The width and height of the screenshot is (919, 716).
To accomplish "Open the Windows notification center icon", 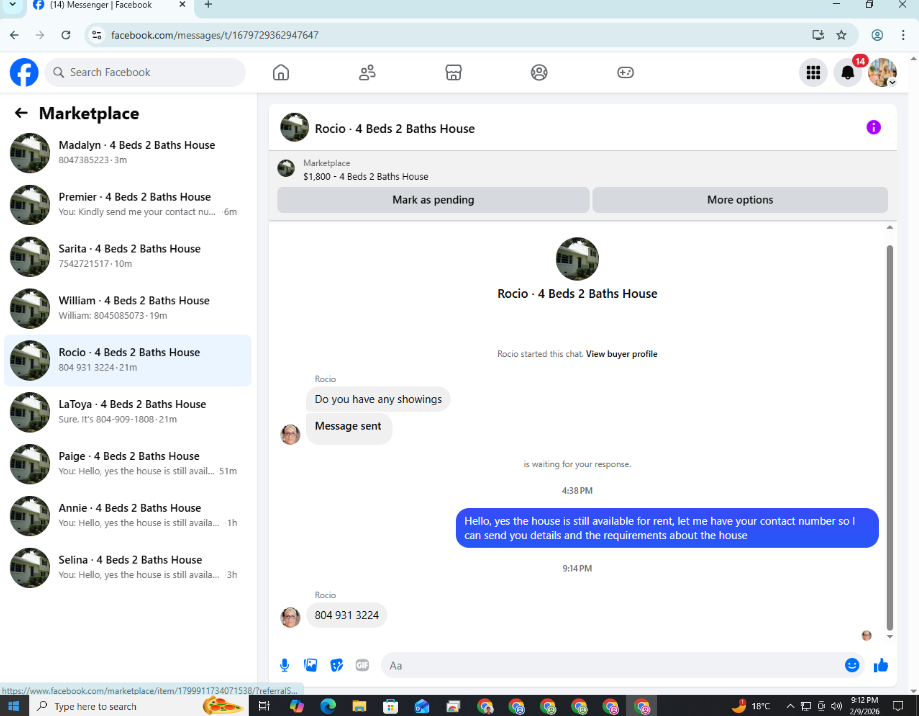I will tap(898, 706).
